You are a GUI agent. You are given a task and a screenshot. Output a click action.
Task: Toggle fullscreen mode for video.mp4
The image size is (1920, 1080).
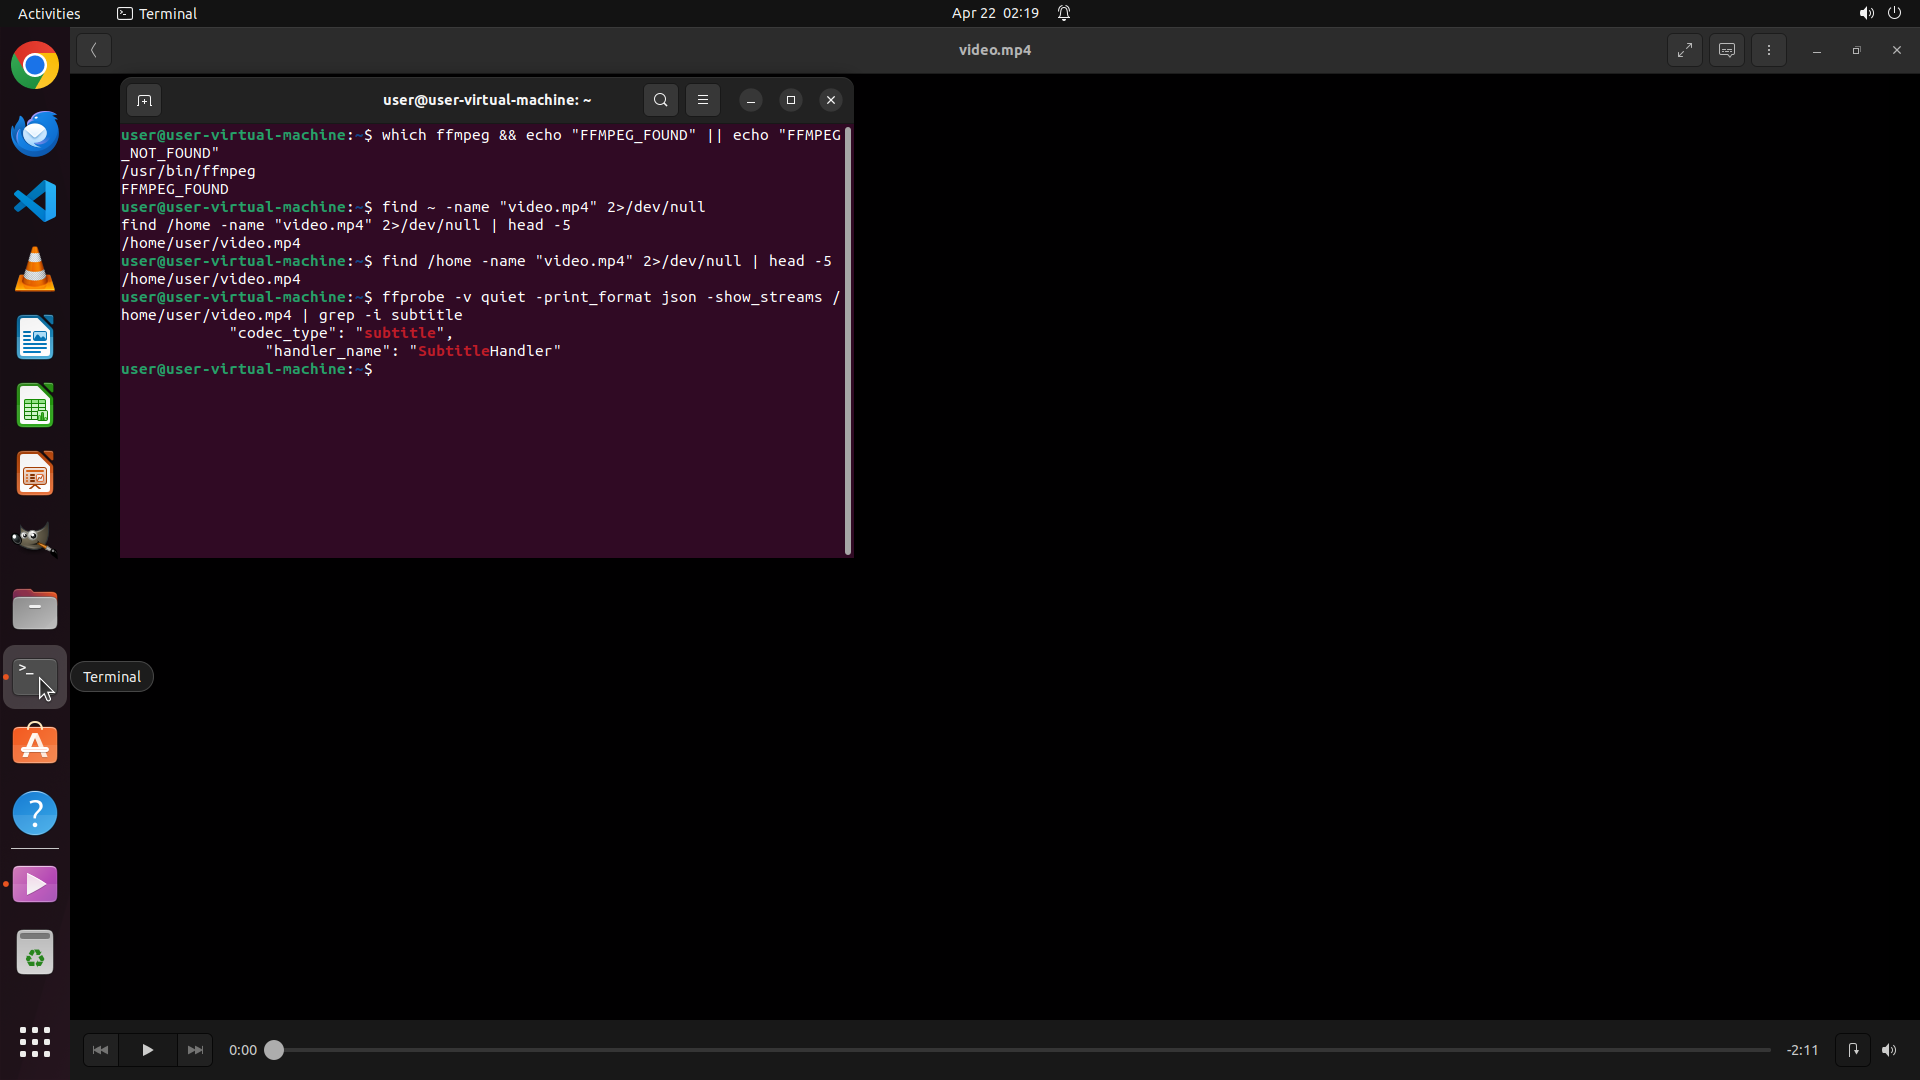coord(1685,50)
